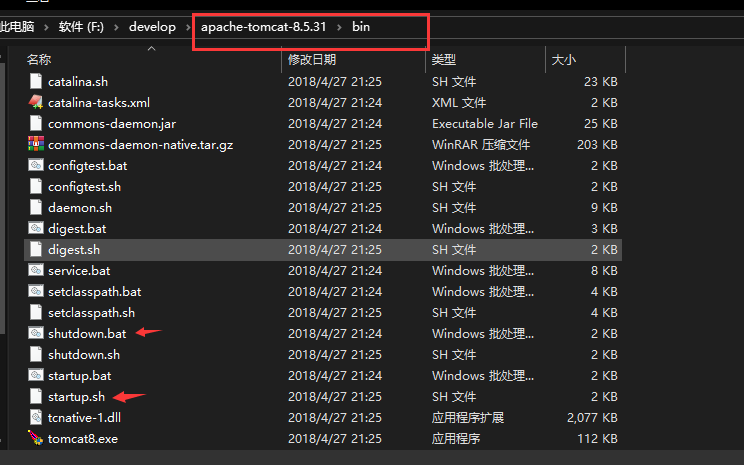Select the file name tcnative-1.dll
Viewport: 744px width, 465px height.
tap(84, 418)
